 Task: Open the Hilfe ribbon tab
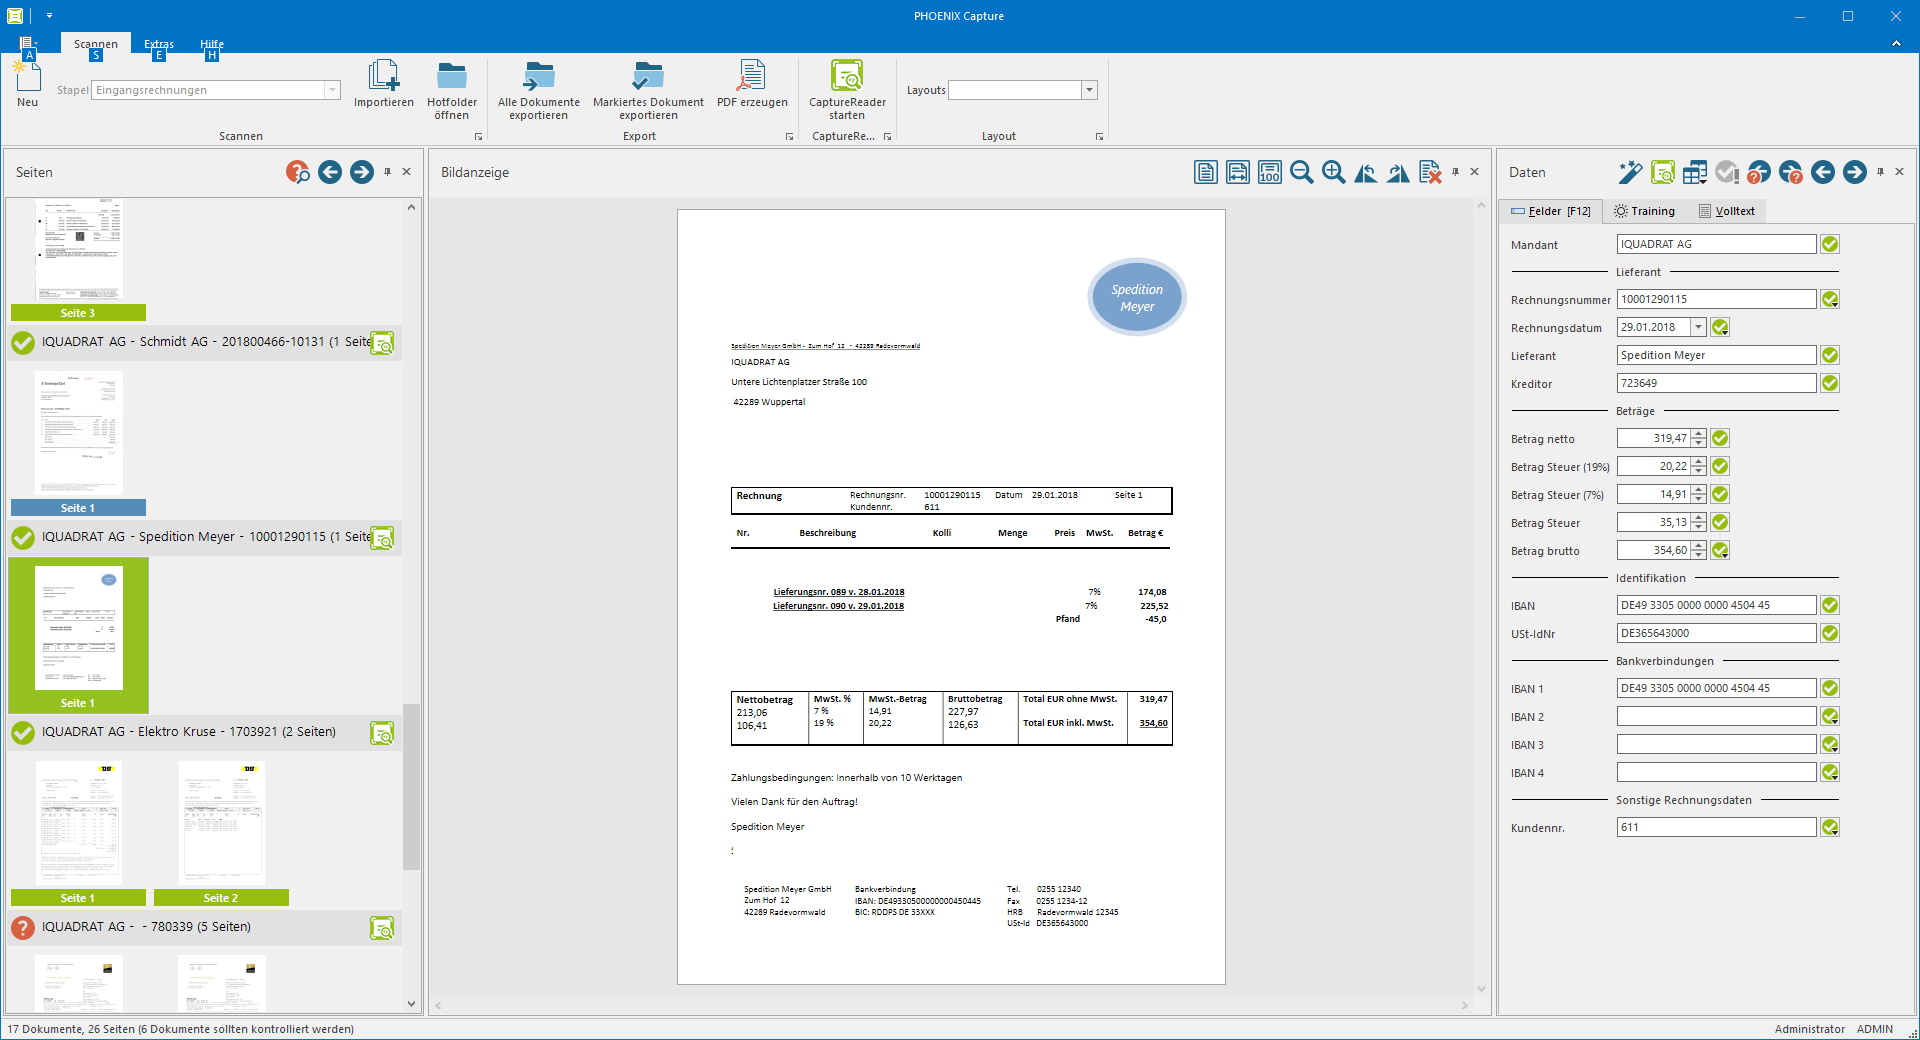pos(212,44)
